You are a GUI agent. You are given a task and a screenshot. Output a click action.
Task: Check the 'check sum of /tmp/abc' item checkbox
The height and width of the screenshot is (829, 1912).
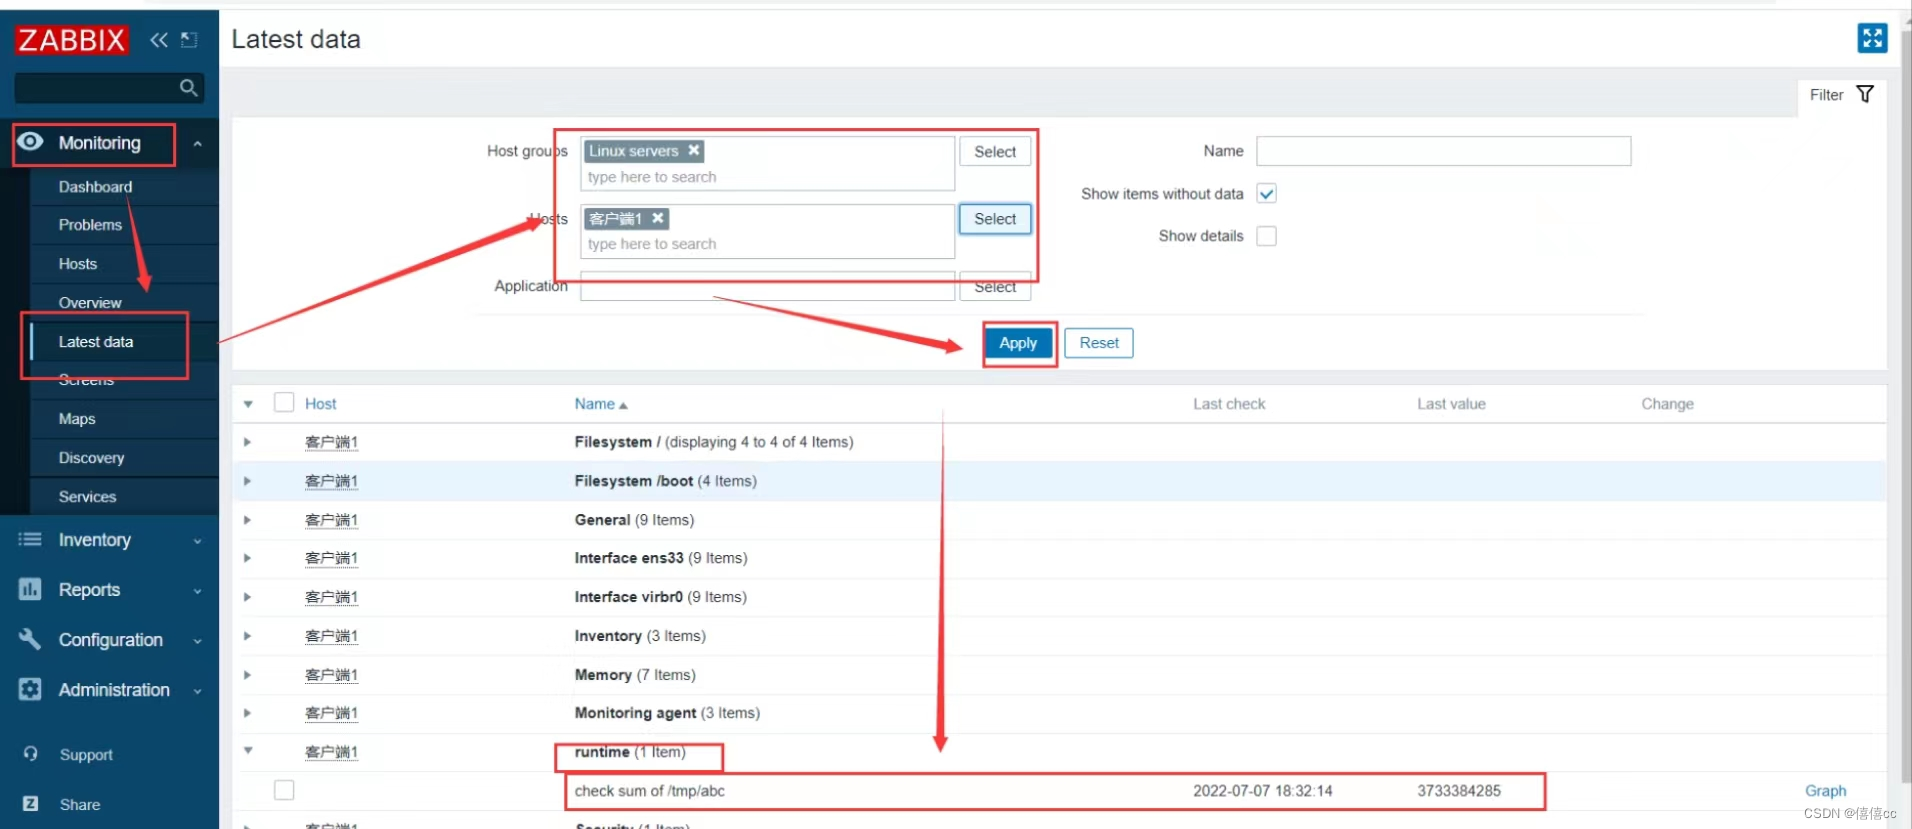284,790
